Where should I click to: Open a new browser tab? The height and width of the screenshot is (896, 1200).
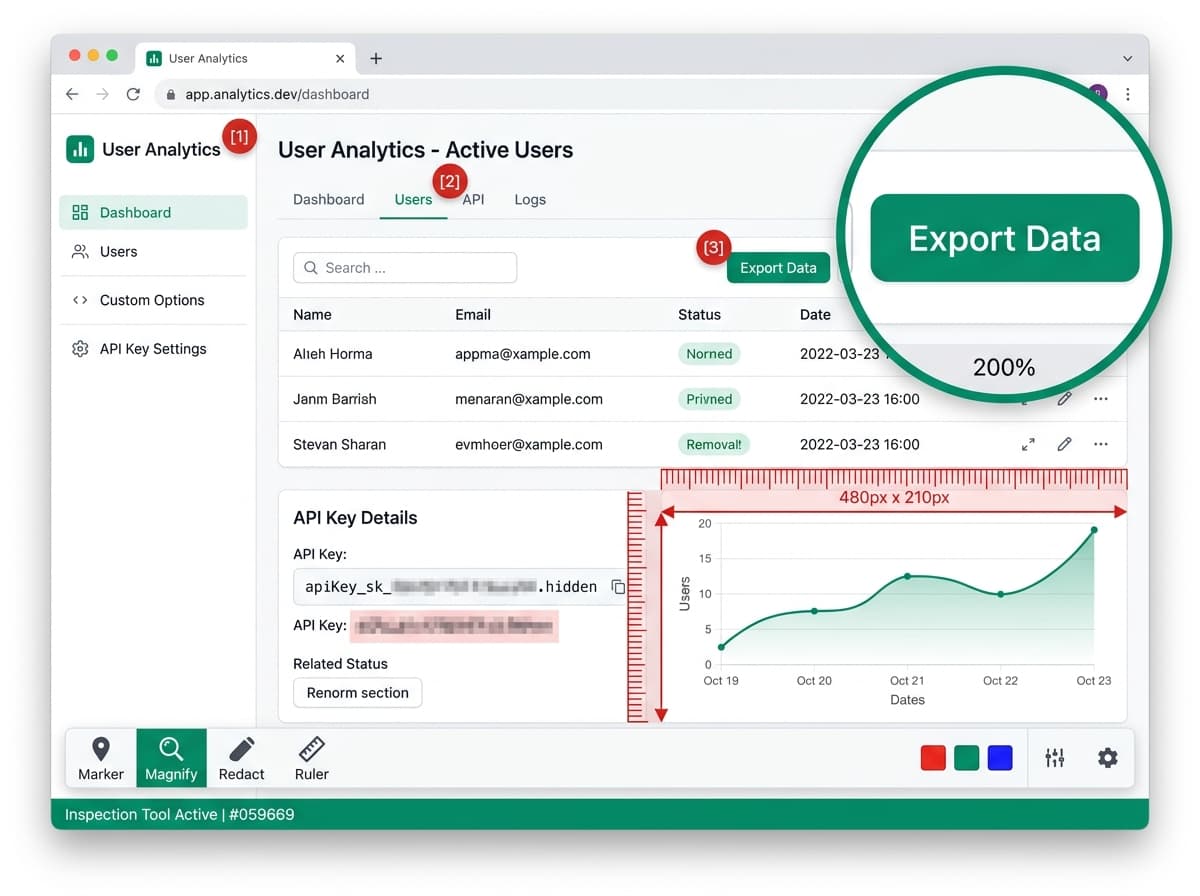[376, 58]
